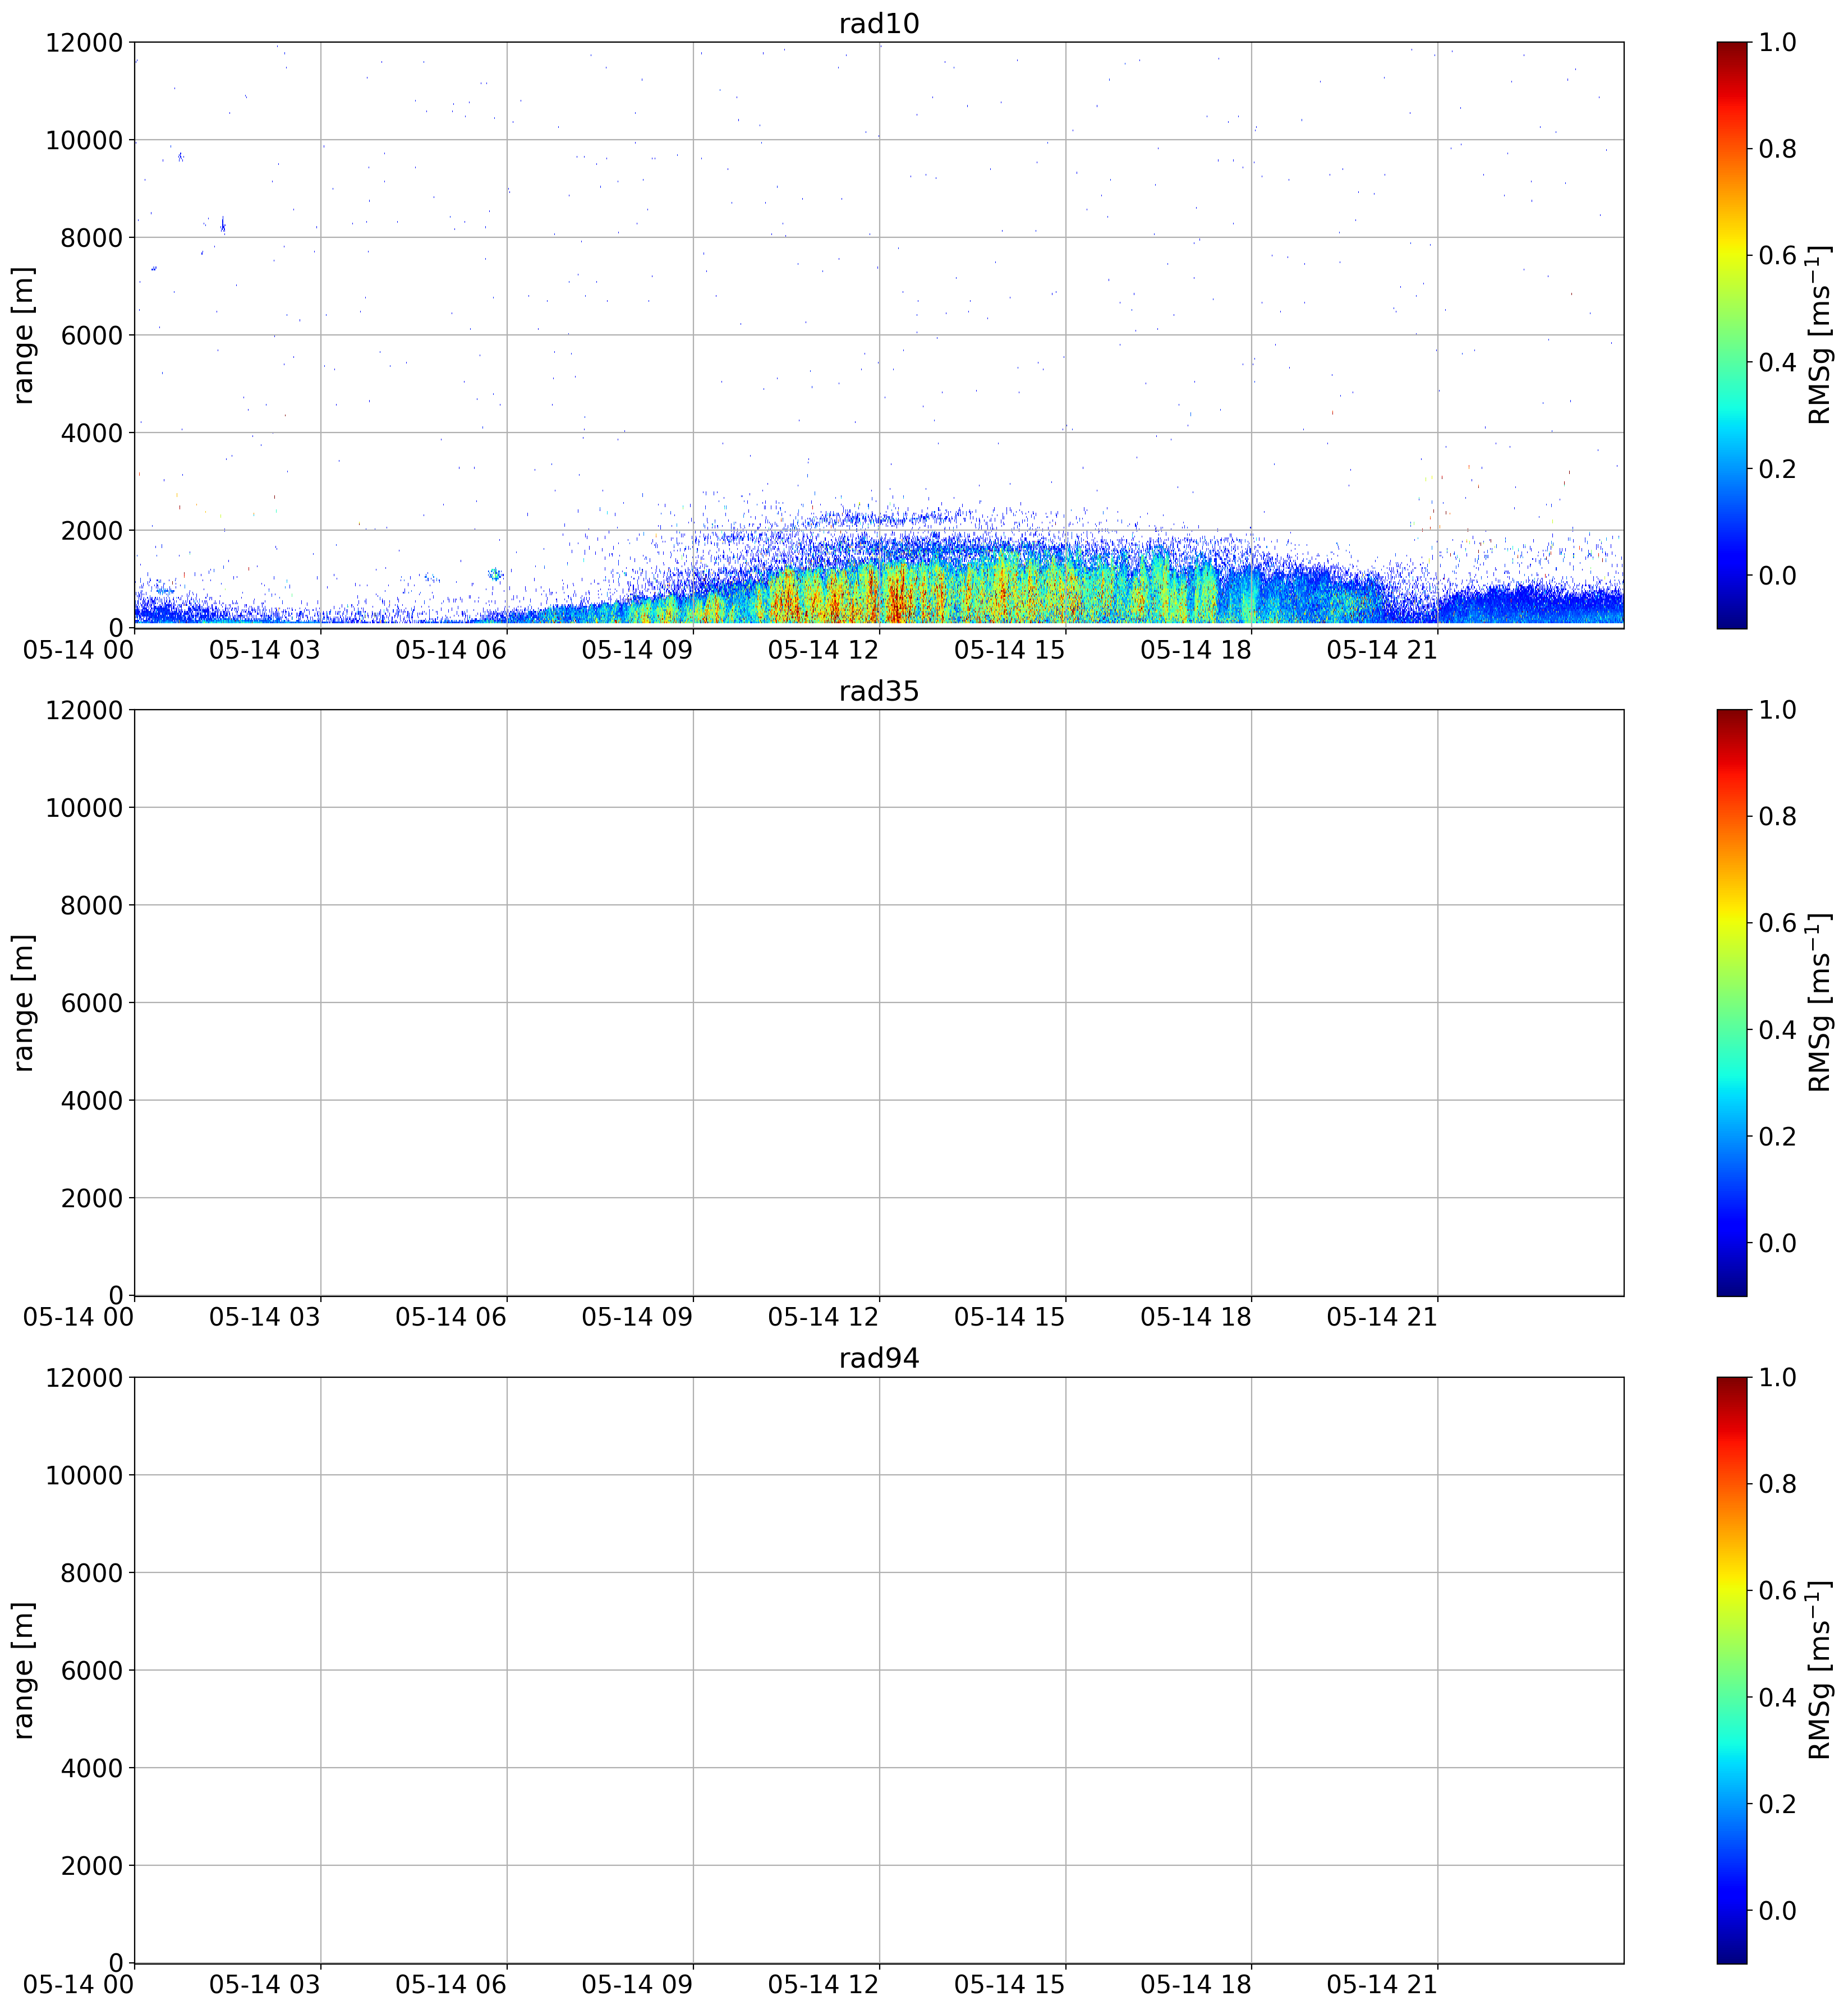Click the 05-14 21 tick under rad10
The image size is (1848, 2010).
click(1382, 650)
